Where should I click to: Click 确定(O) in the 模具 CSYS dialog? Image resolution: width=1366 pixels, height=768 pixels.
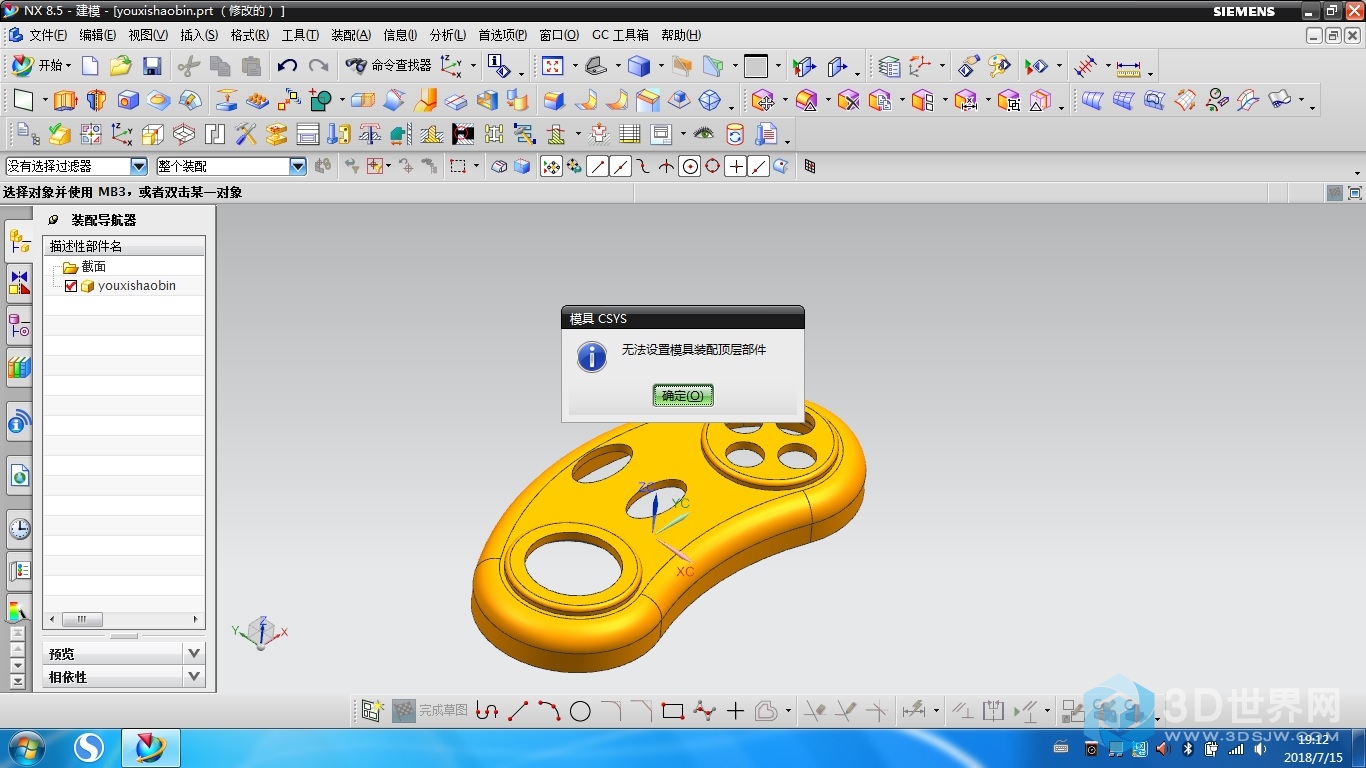683,396
